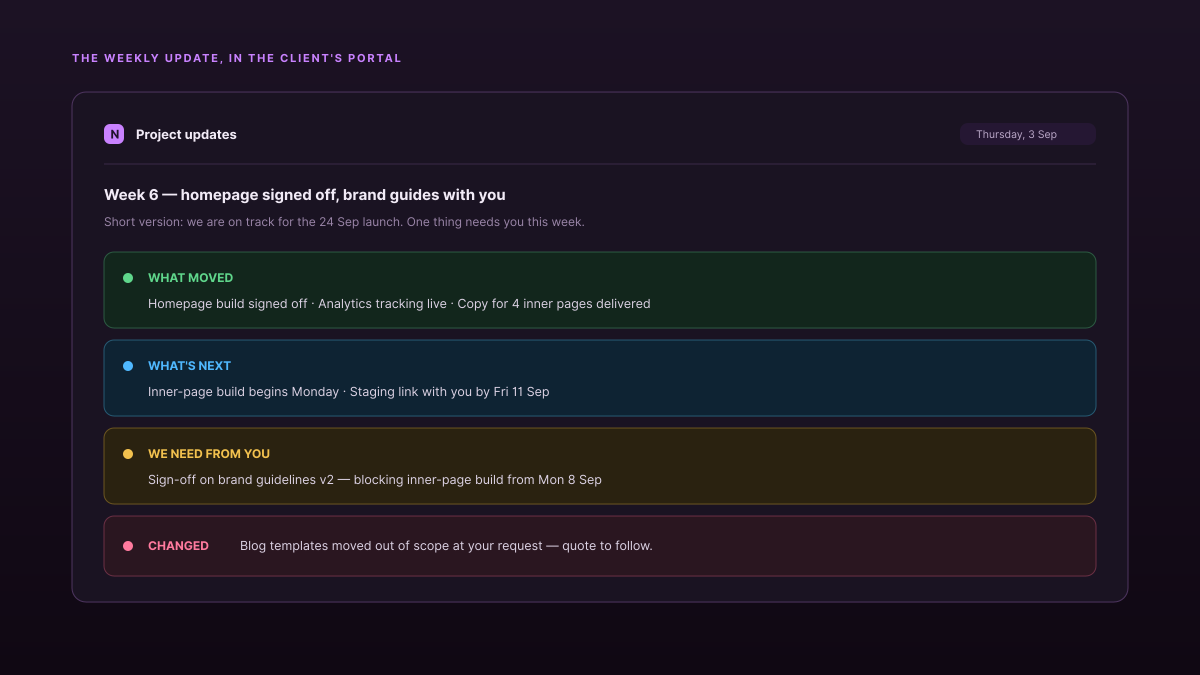Click the "WHAT'S NEXT" label
1200x675 pixels.
[189, 366]
